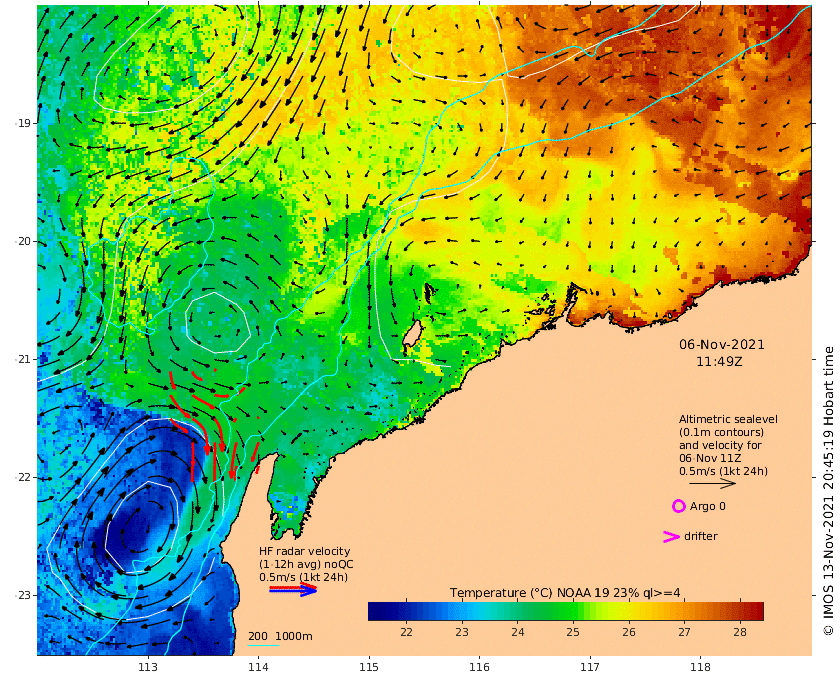This screenshot has width=840, height=680.
Task: Click color bar tick label 27
Action: [684, 632]
